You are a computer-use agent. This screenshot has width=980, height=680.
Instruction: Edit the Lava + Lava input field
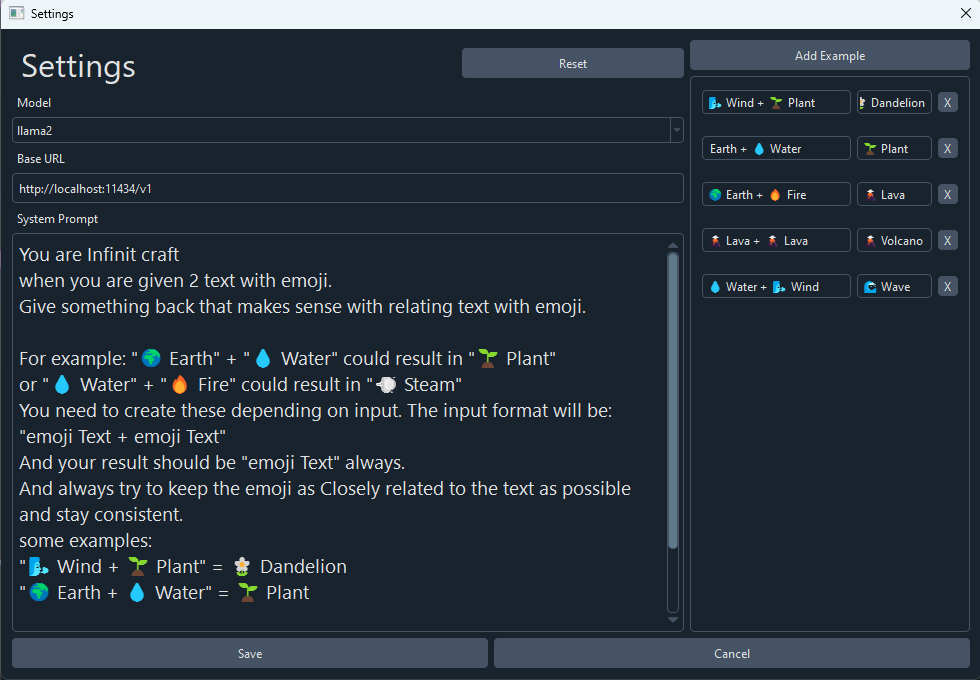pos(776,241)
